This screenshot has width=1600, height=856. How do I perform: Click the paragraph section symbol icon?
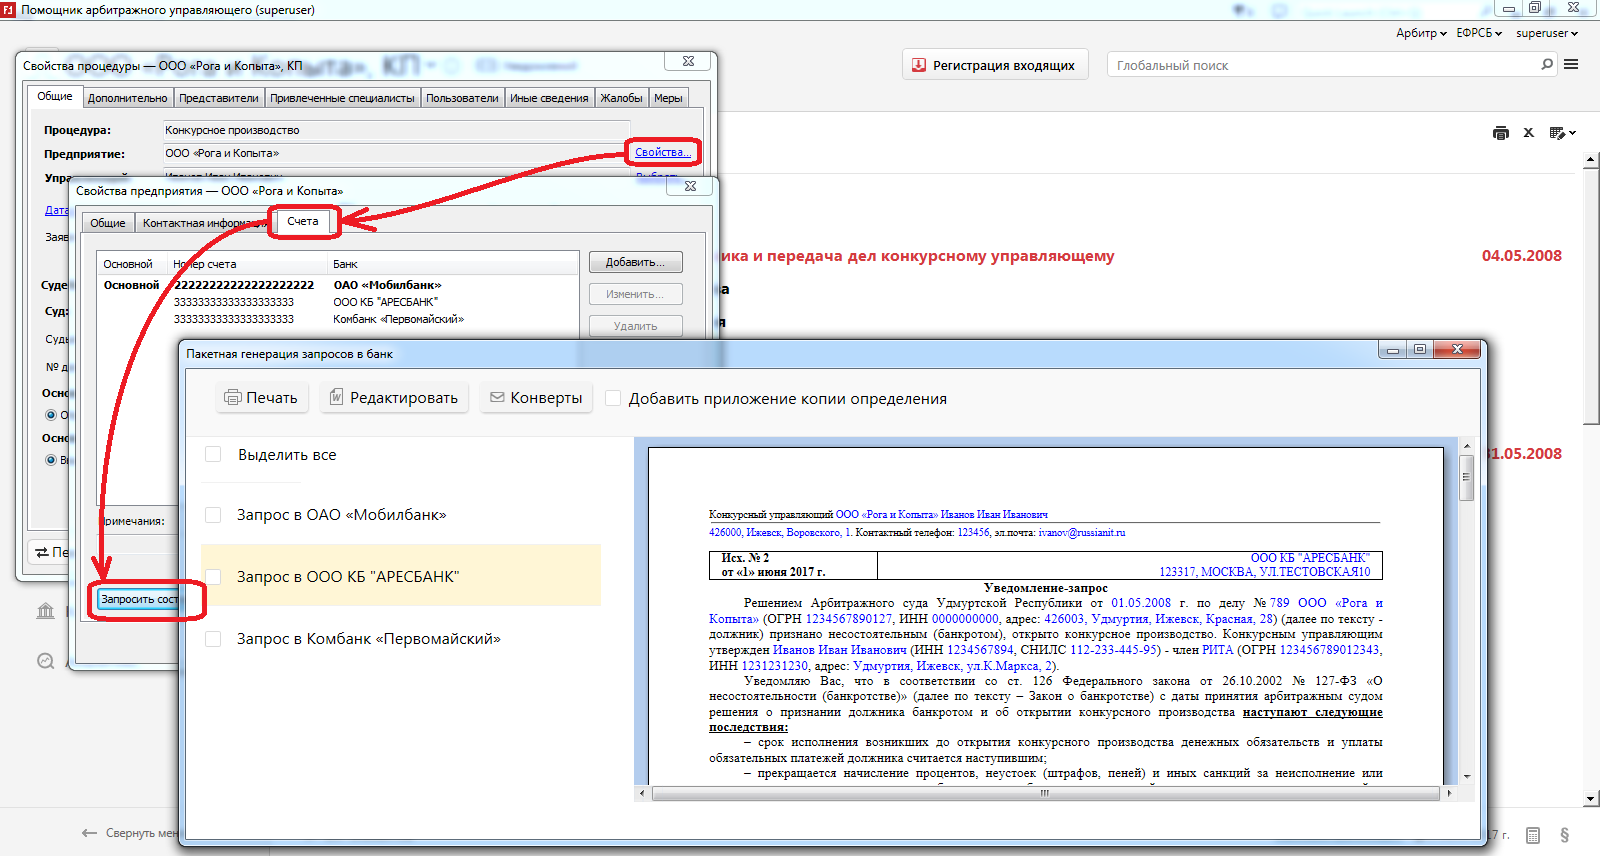pyautogui.click(x=1564, y=835)
